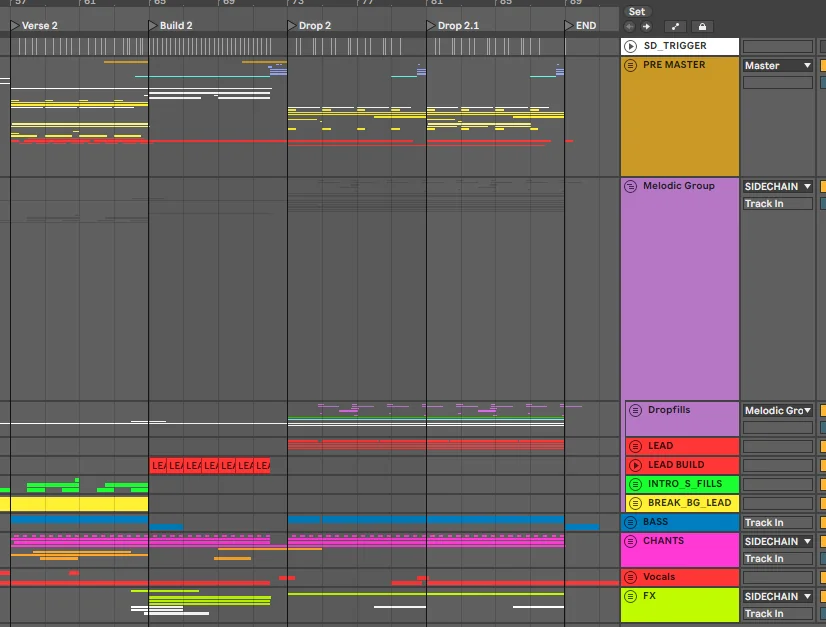Screen dimensions: 826x627
Task: Jump to previous locator arrow
Action: [630, 26]
